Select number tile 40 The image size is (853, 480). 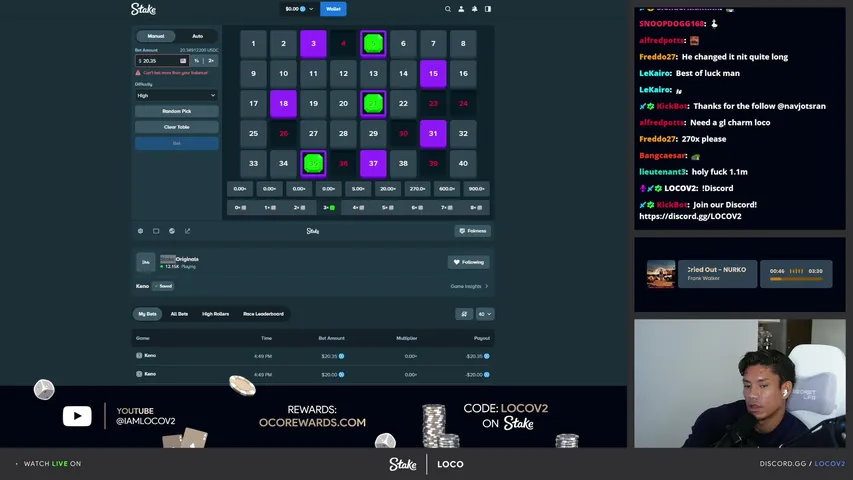463,163
